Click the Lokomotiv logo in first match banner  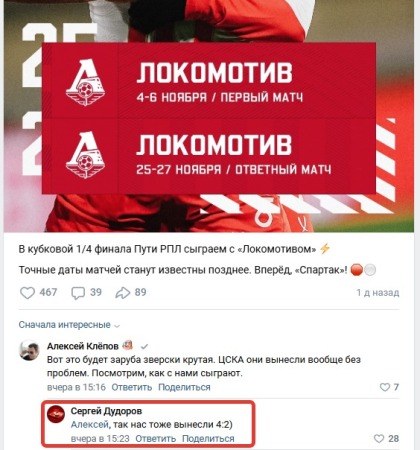85,82
